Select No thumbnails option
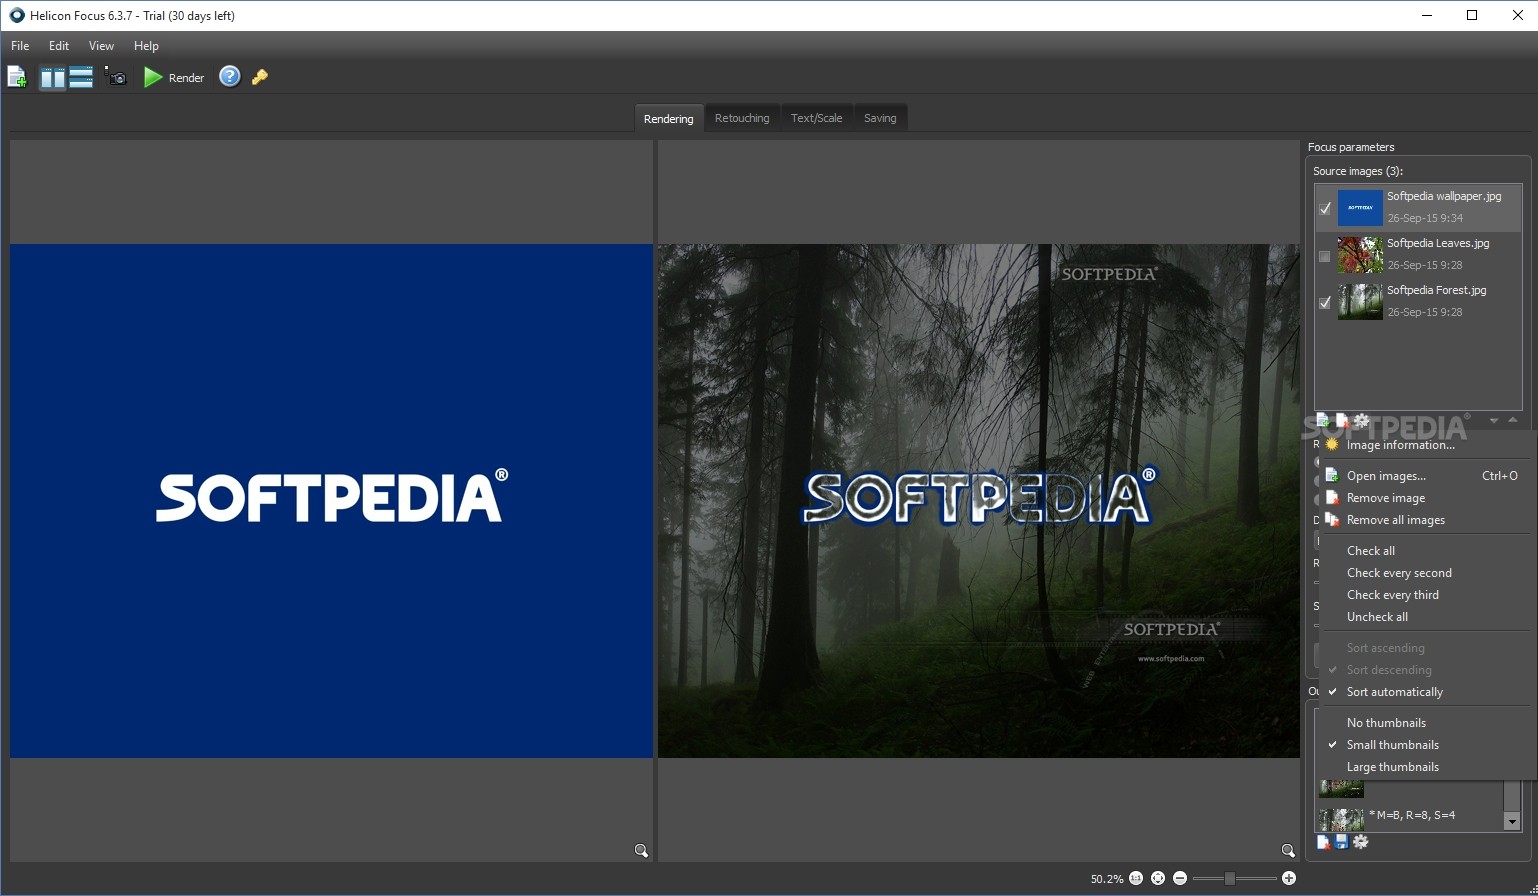The width and height of the screenshot is (1538, 896). [1426, 723]
